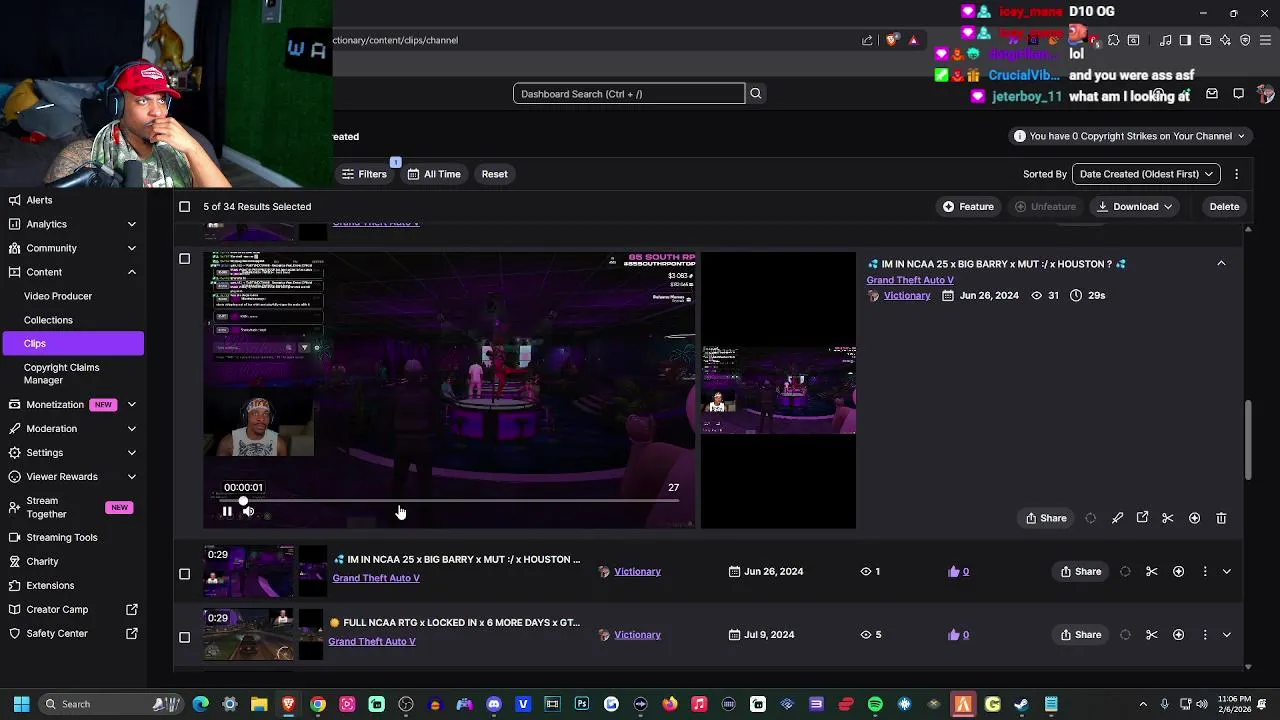Feature the Jul 9 clip via star icon
The height and width of the screenshot is (720, 1280).
coord(1178,634)
